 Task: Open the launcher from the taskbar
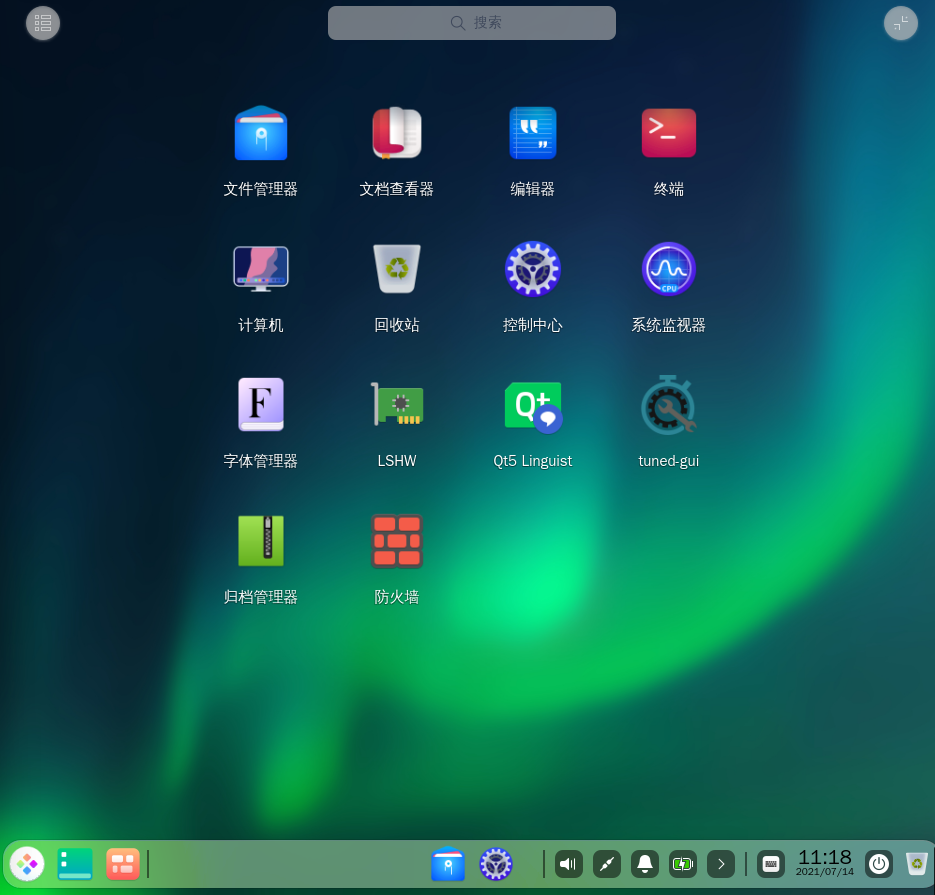26,864
